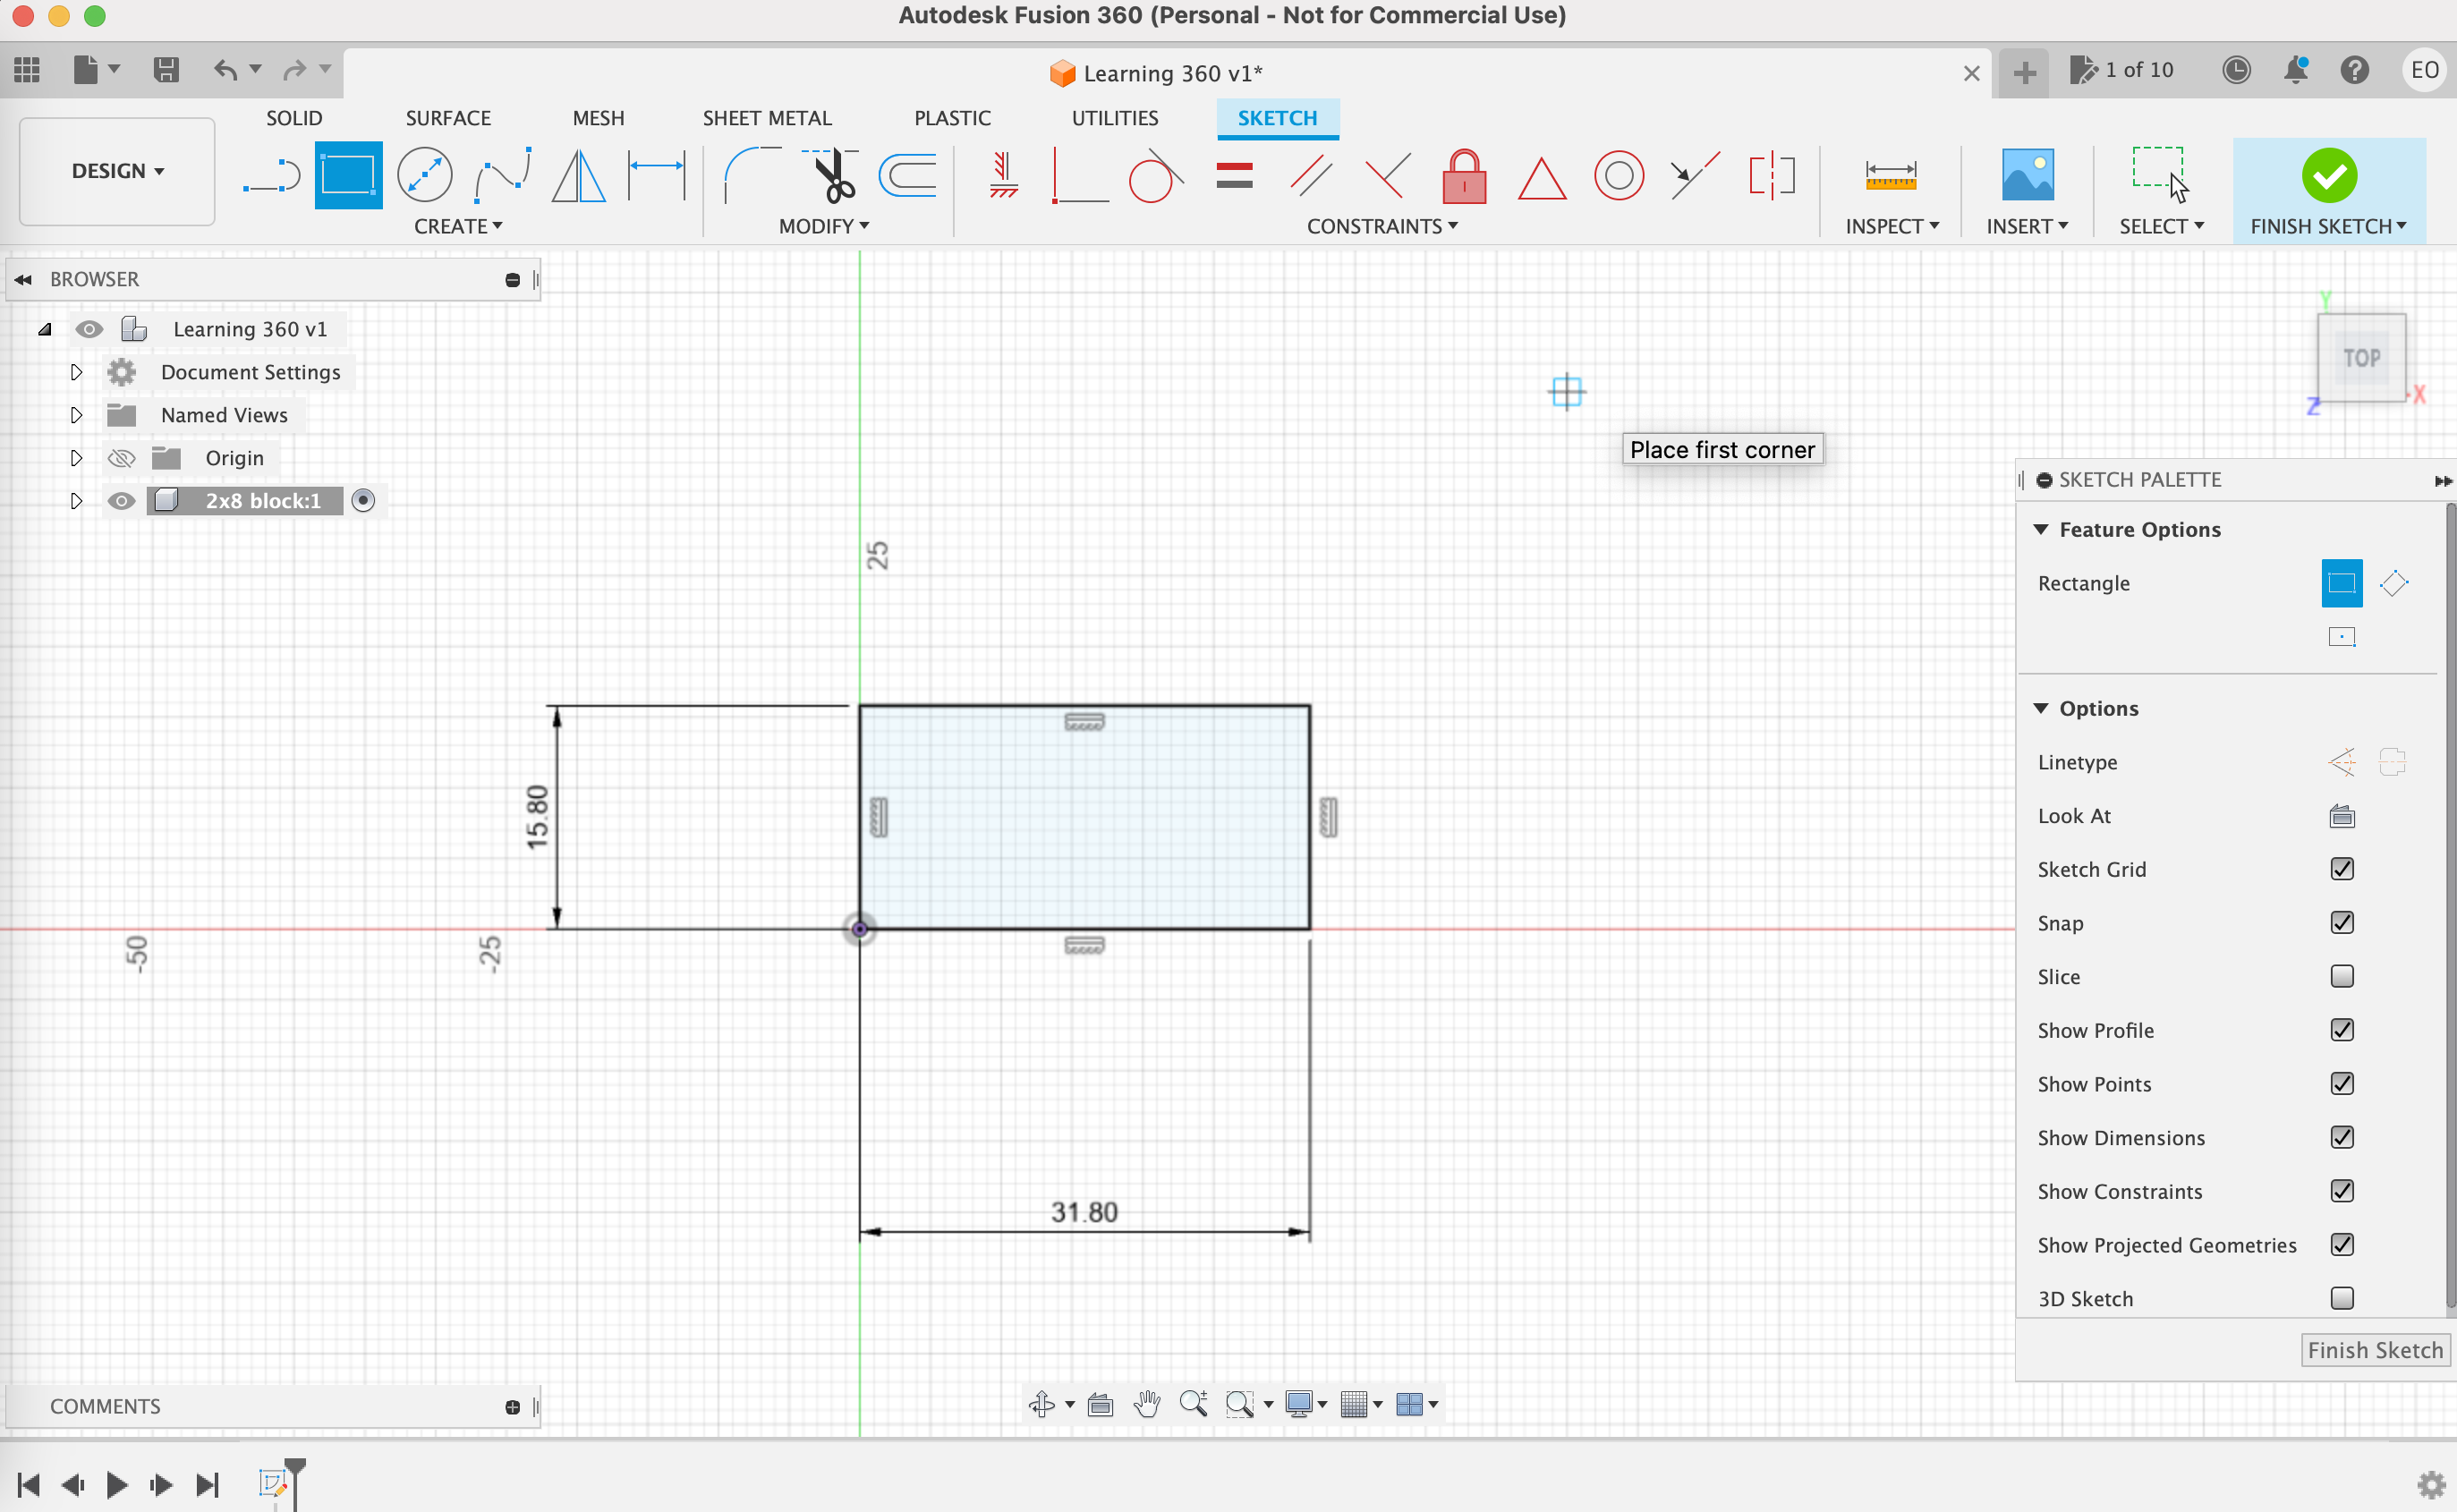Switch to the PLASTIC tab

pos(952,118)
